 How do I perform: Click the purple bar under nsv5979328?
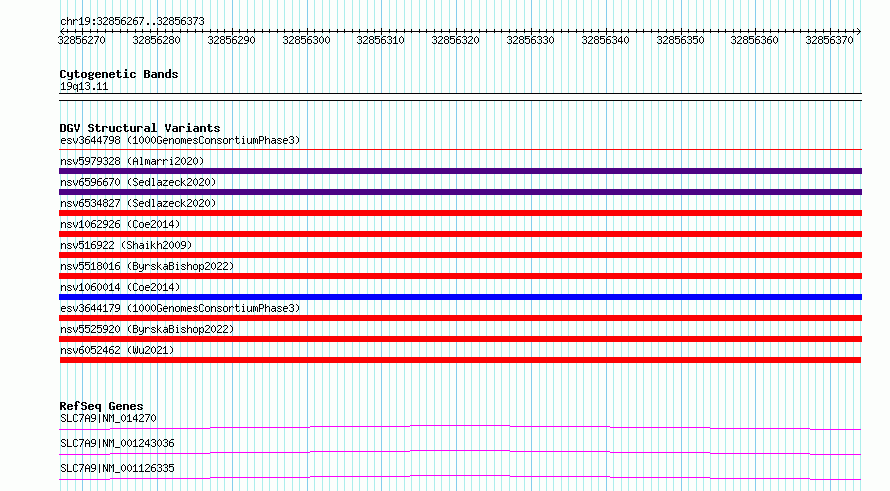click(x=460, y=171)
